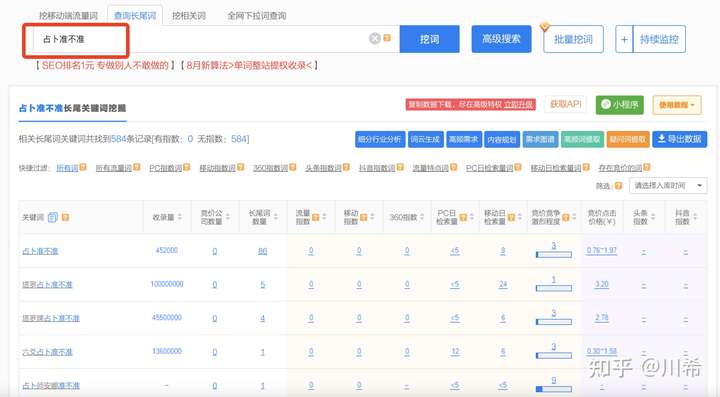Open help icon in PC日检索量 column header
Viewport: 720px width, 397px height.
click(x=463, y=217)
